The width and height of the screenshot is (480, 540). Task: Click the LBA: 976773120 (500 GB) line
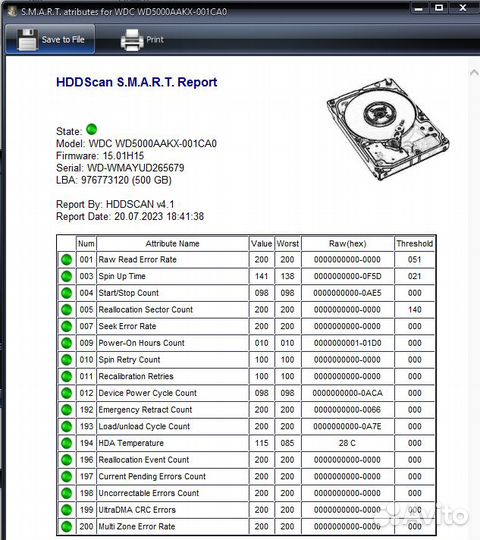[114, 180]
